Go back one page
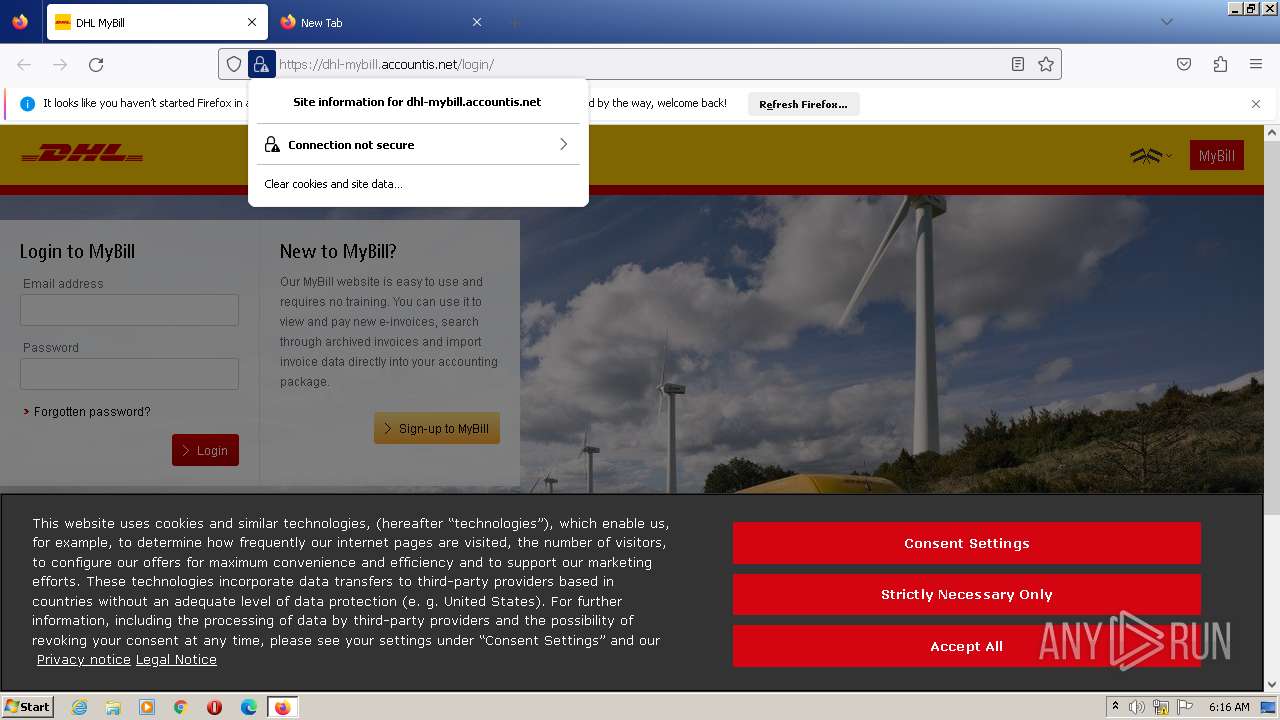The image size is (1280, 720). (x=24, y=64)
